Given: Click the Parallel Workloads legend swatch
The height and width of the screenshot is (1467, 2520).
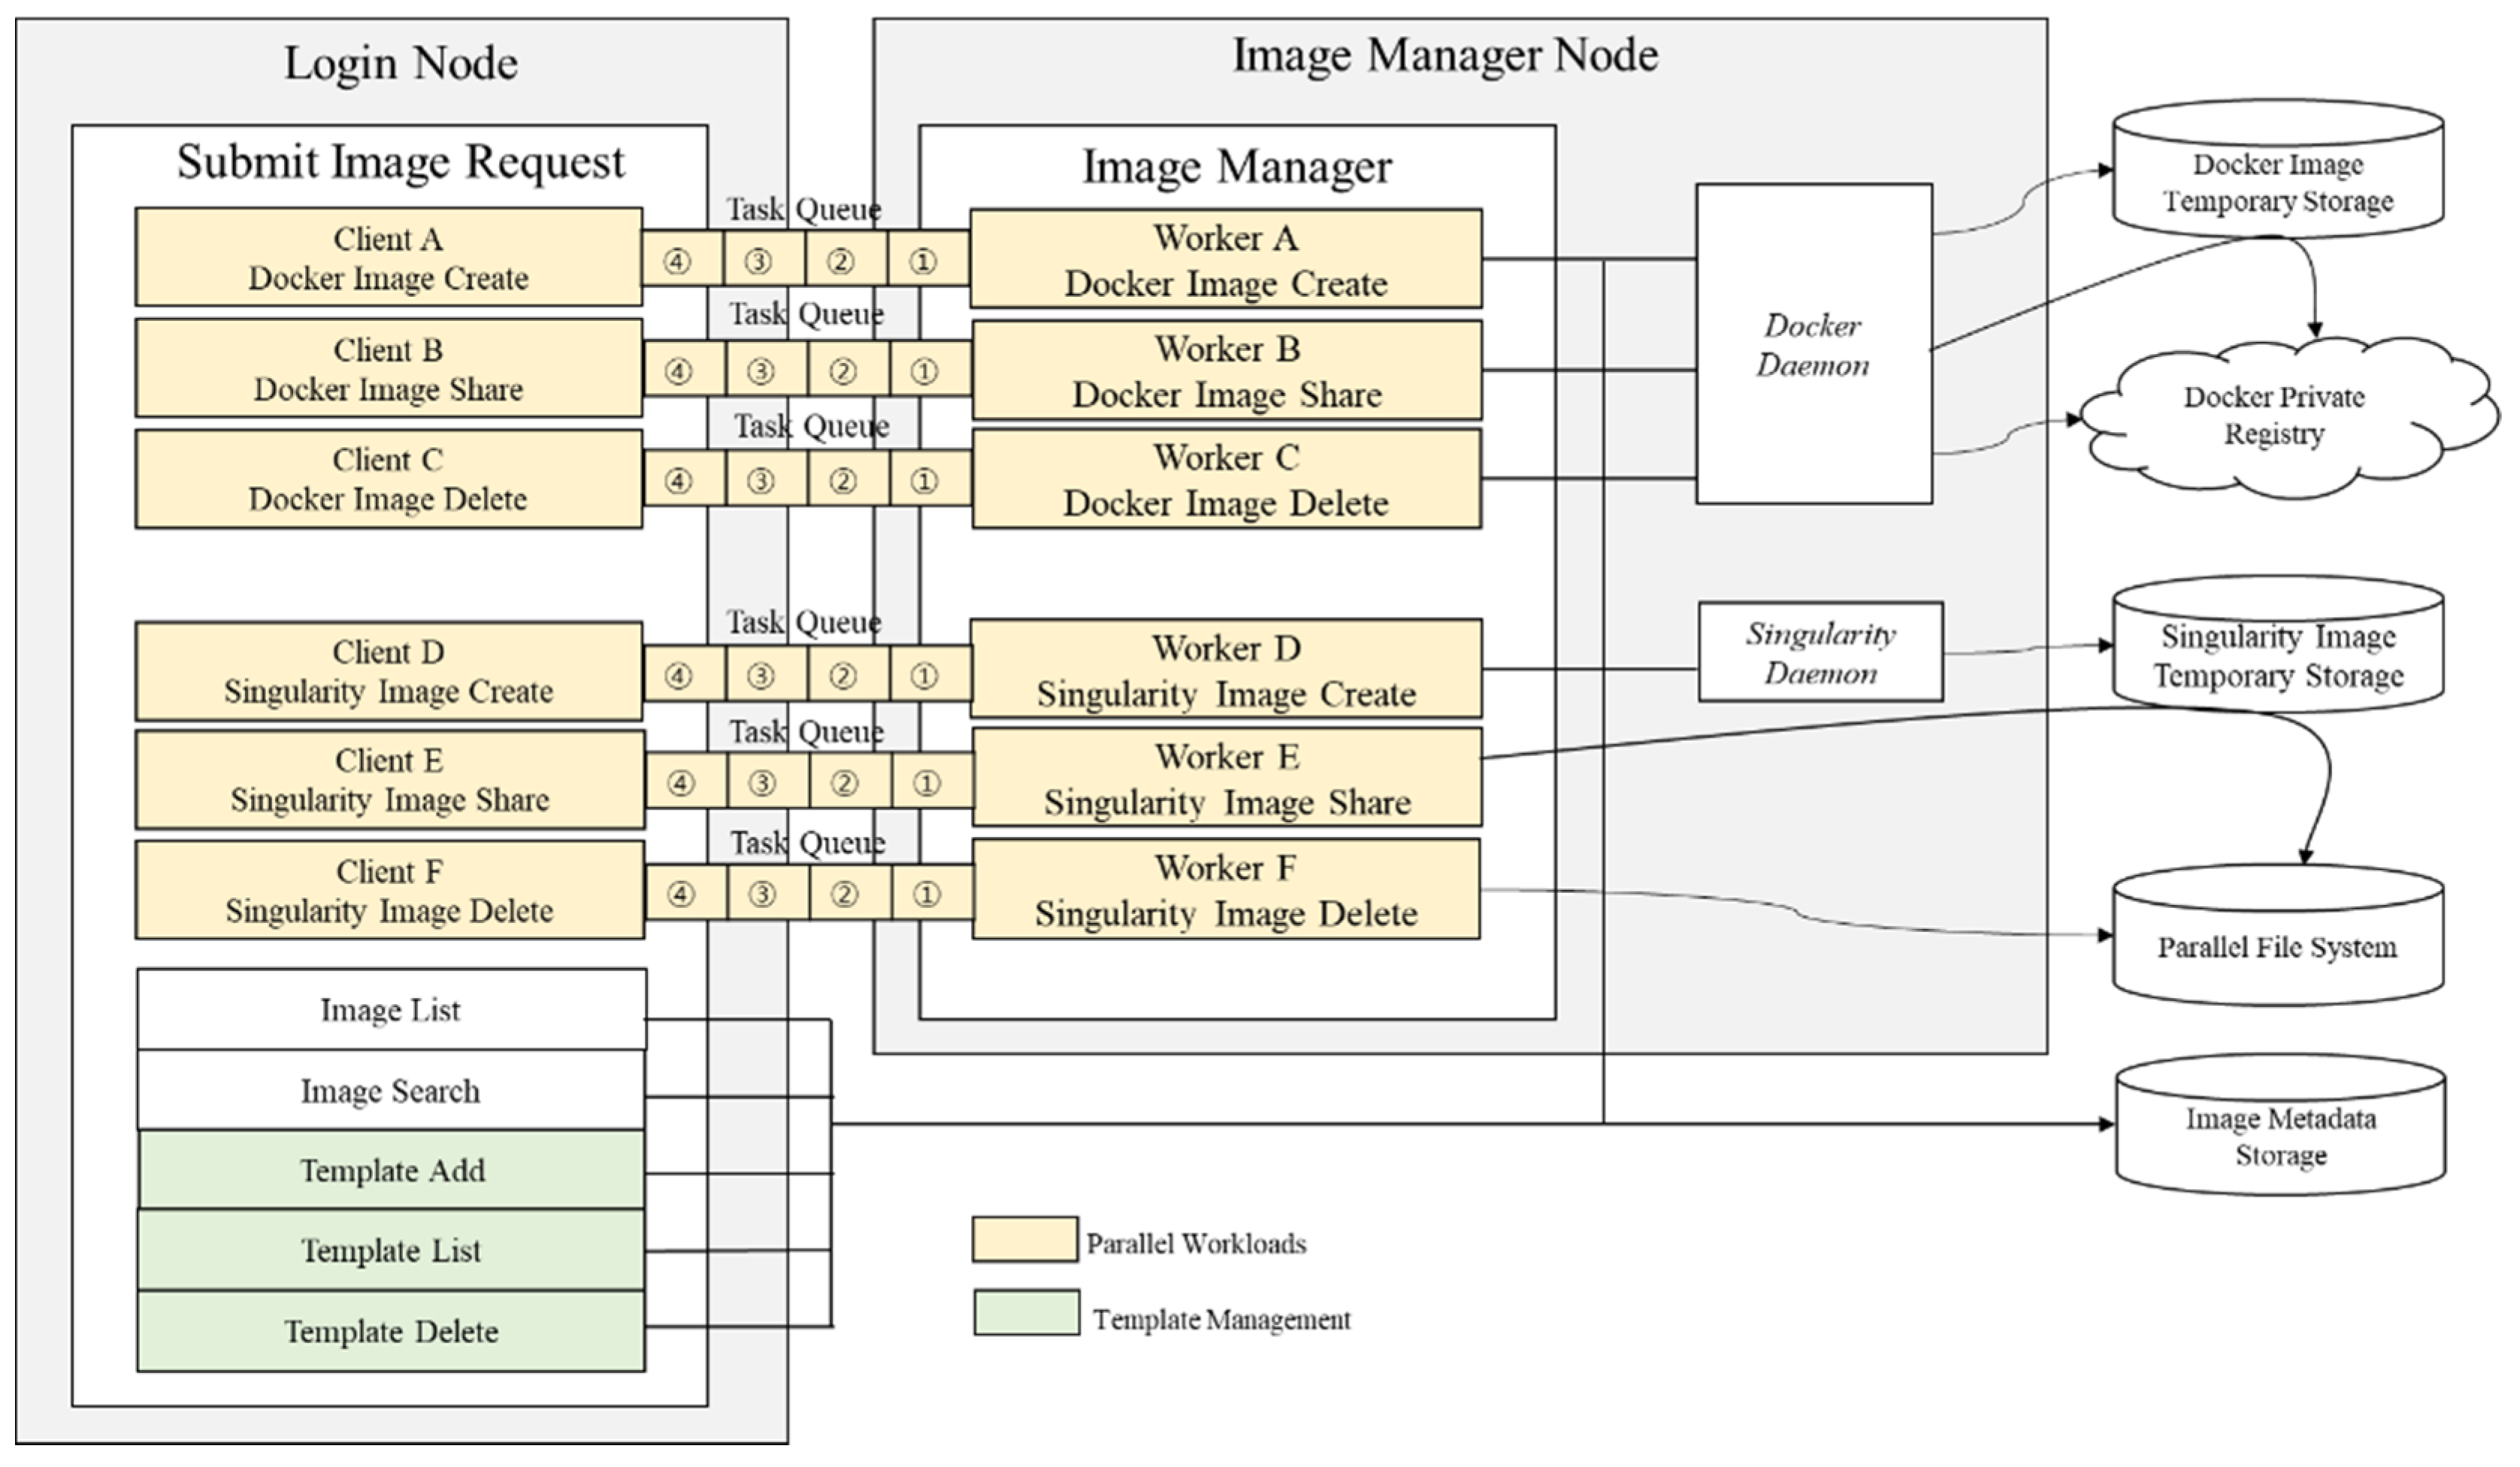Looking at the screenshot, I should click(x=1024, y=1240).
